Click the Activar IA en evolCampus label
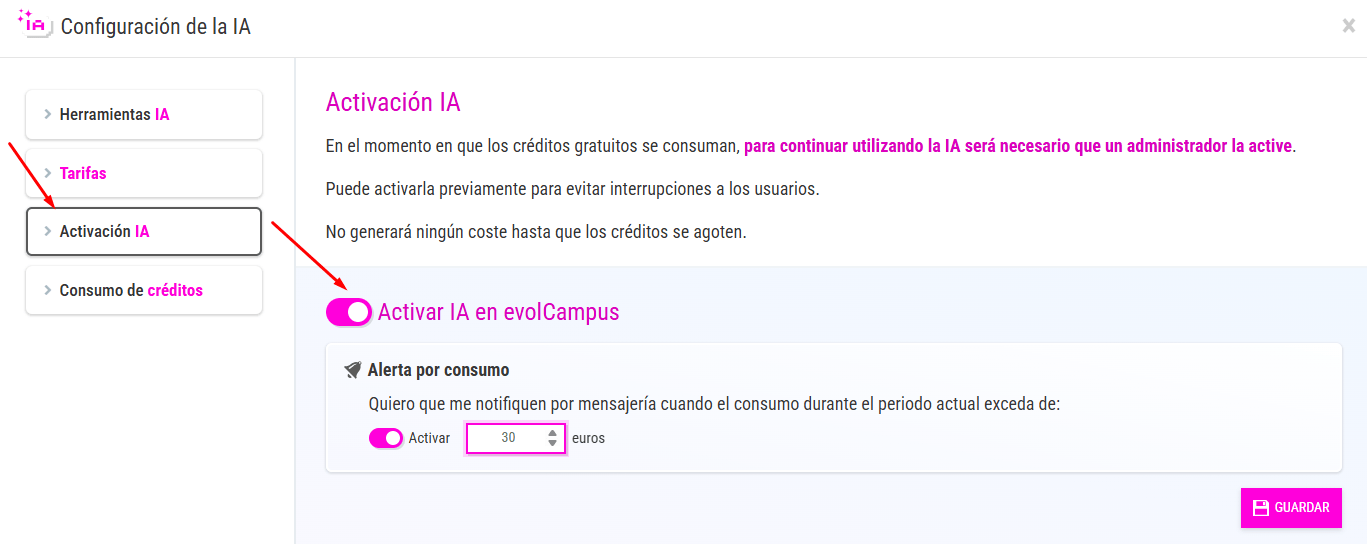 click(x=498, y=312)
